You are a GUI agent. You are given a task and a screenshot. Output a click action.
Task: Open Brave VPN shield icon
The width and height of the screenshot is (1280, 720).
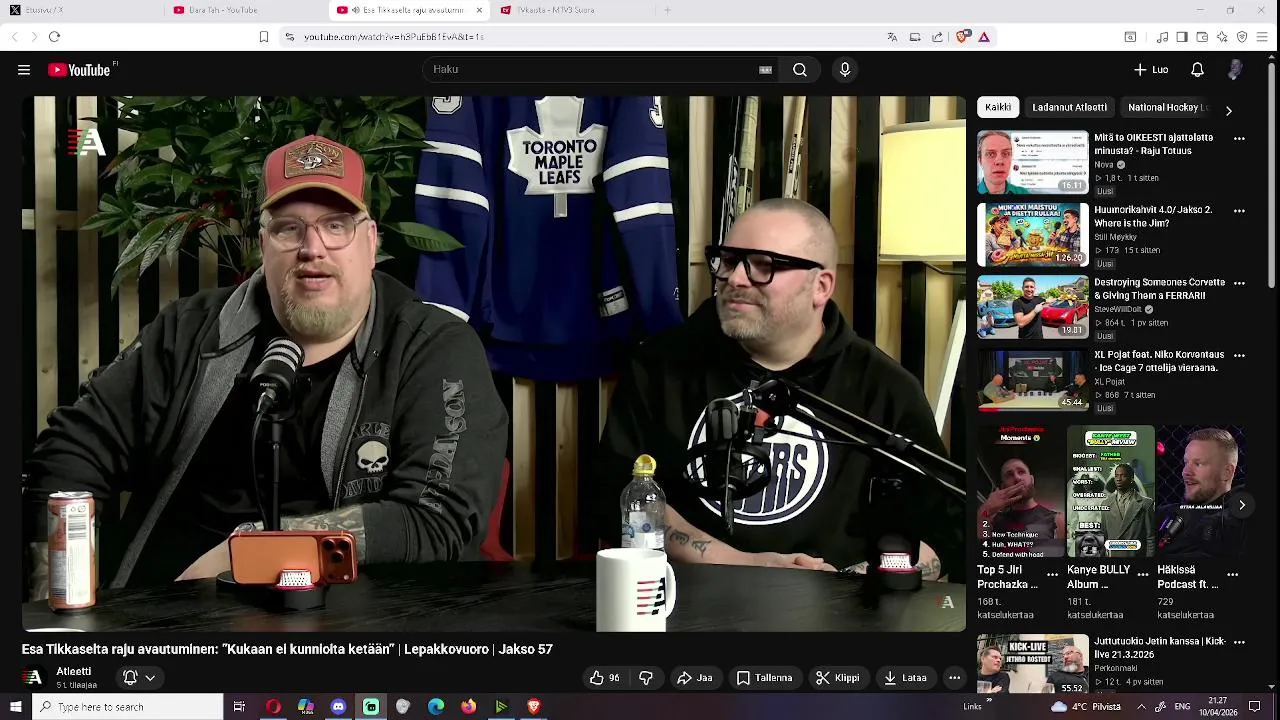tap(1242, 37)
